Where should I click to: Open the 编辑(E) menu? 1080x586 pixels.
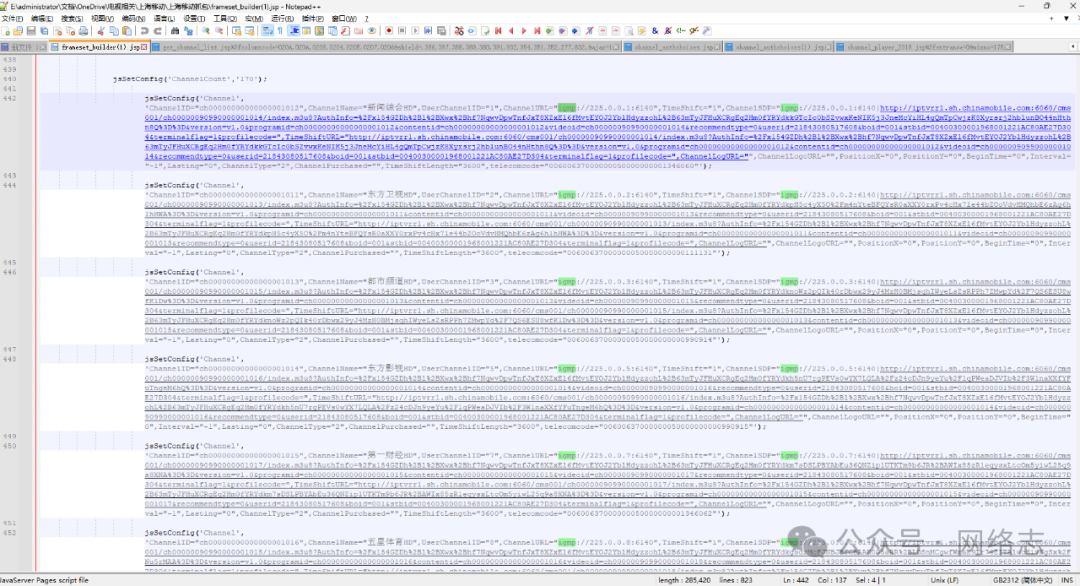click(x=41, y=19)
